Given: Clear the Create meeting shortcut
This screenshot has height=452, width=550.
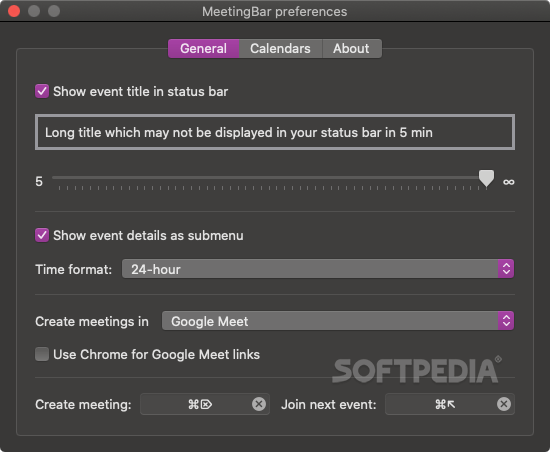Looking at the screenshot, I should coord(259,404).
